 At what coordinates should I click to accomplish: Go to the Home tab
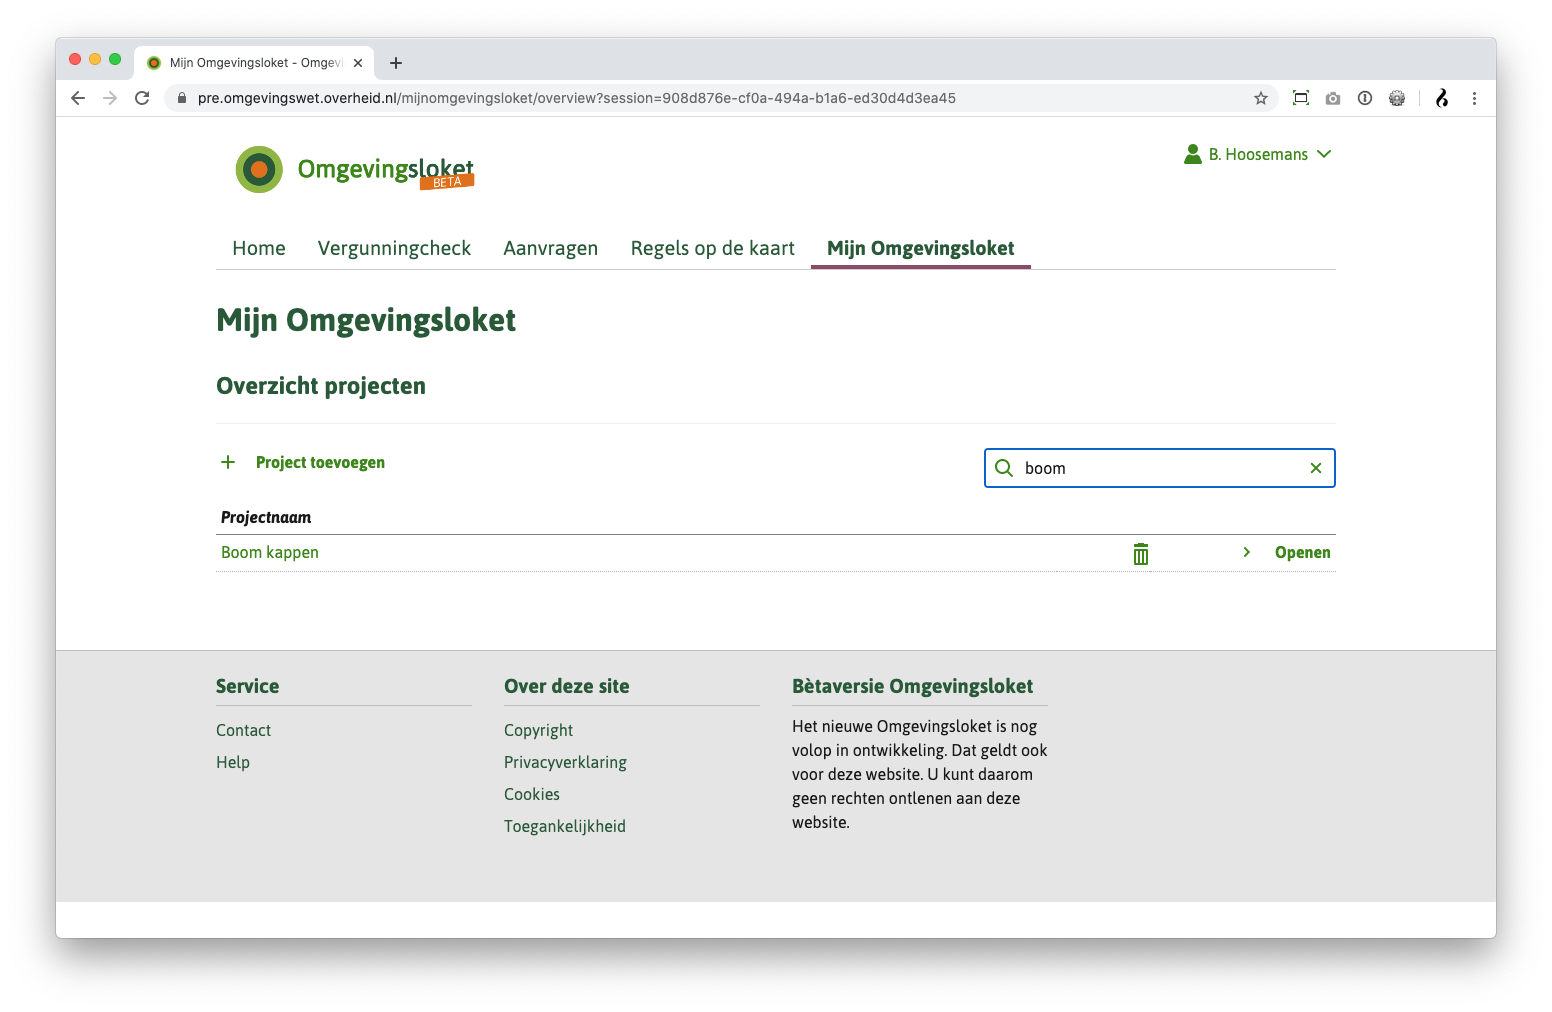259,248
